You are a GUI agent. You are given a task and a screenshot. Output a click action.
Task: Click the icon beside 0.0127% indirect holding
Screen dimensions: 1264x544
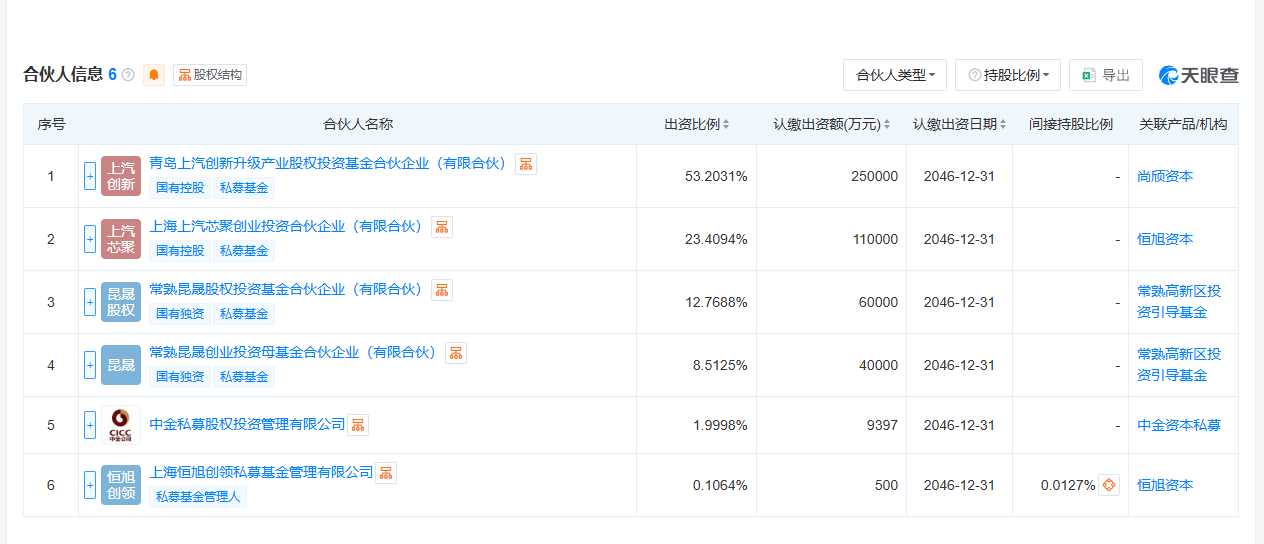1109,485
